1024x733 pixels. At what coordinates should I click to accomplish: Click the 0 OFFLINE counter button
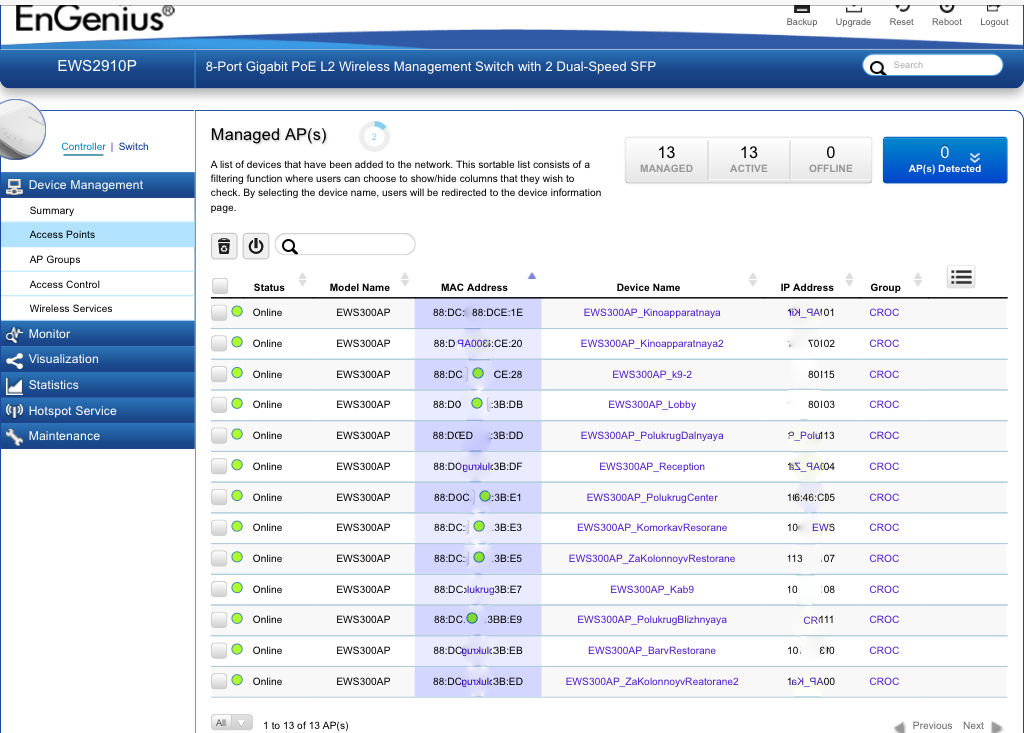tap(831, 160)
